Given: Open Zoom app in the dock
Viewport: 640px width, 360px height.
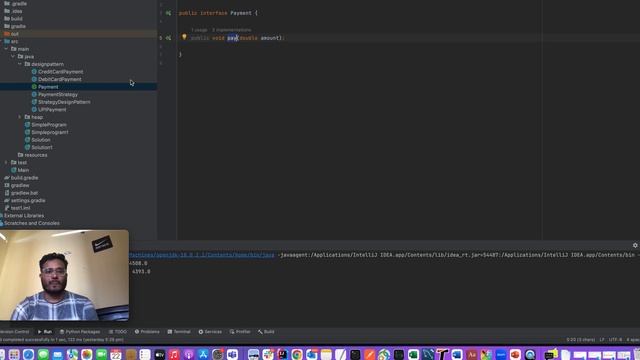Looking at the screenshot, I should [501, 354].
